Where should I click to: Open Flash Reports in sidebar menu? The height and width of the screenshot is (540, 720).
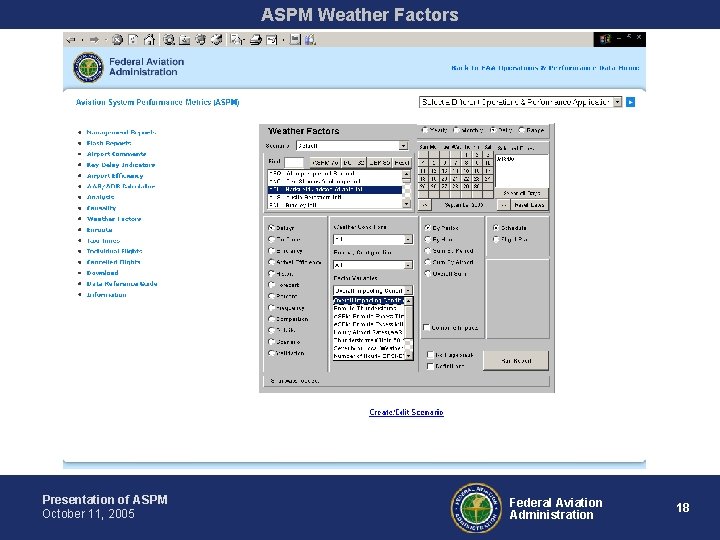point(109,143)
